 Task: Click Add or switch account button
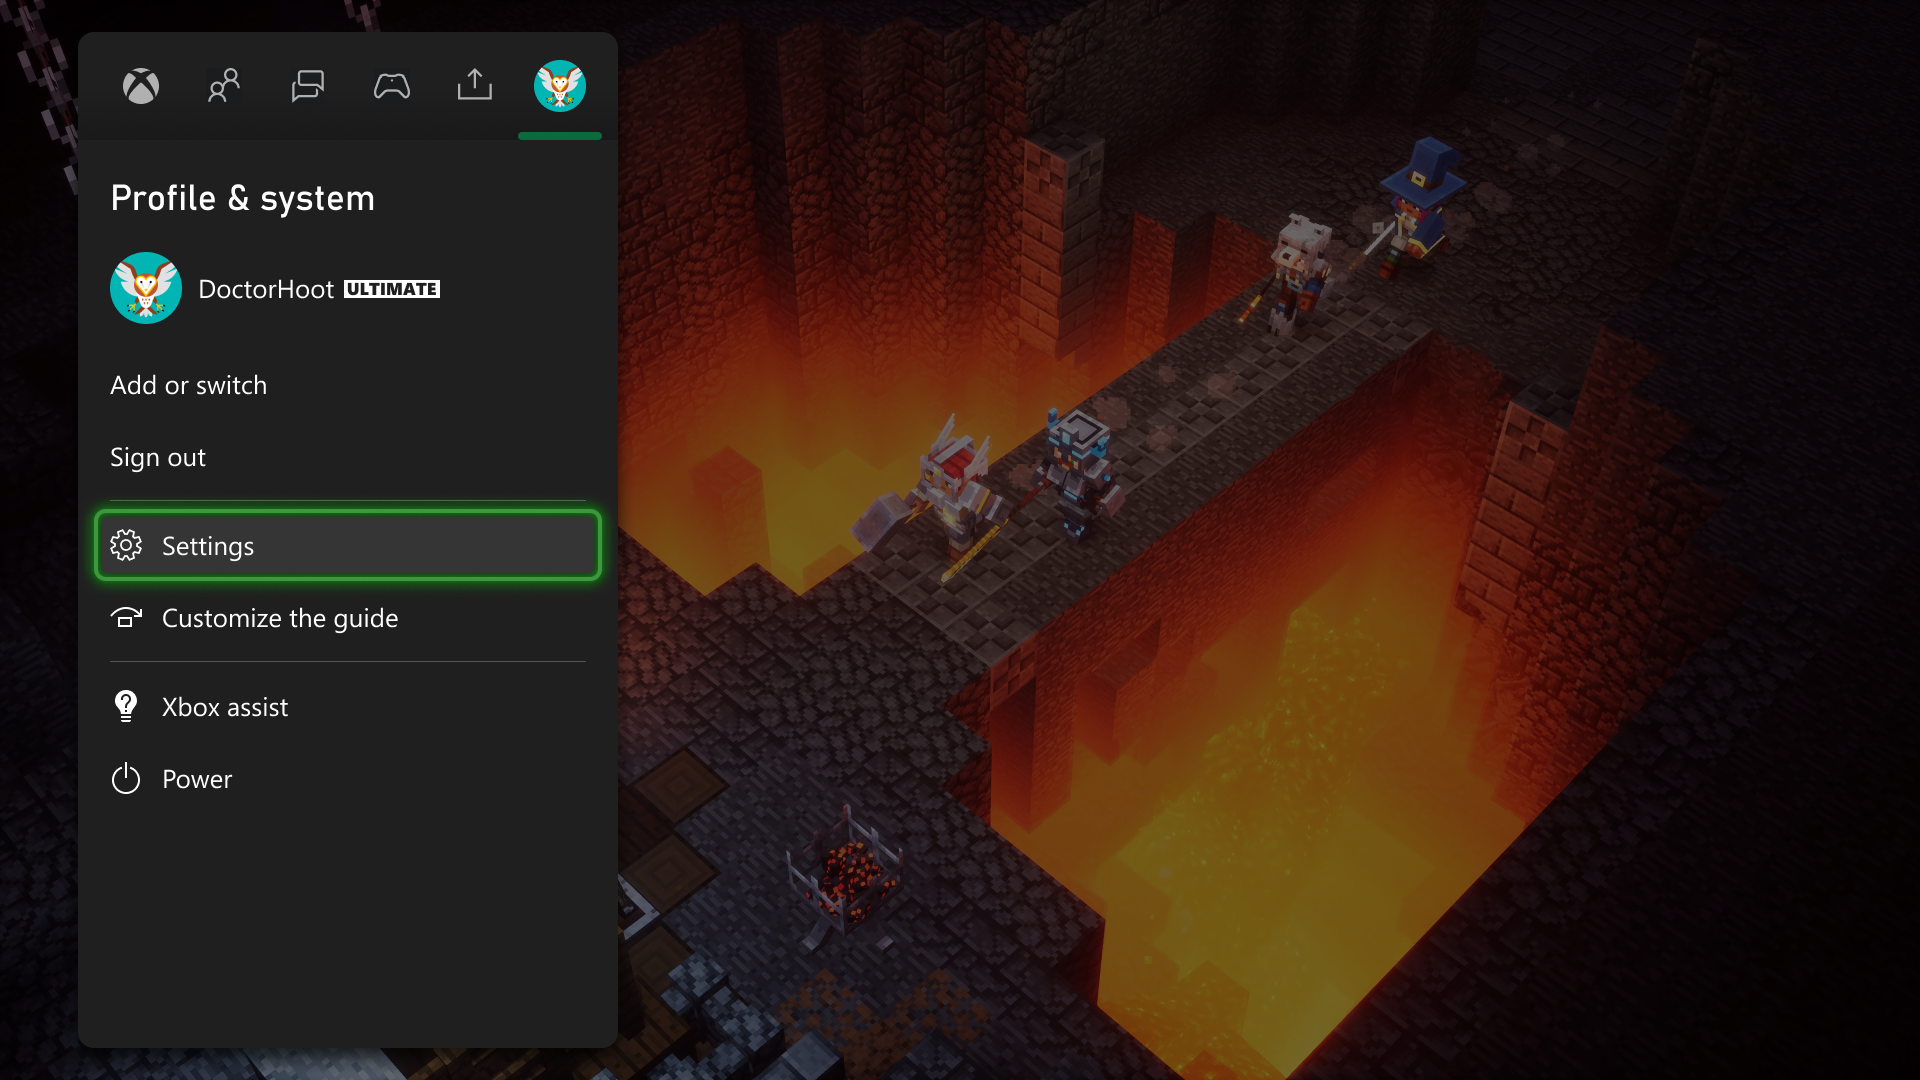point(189,384)
